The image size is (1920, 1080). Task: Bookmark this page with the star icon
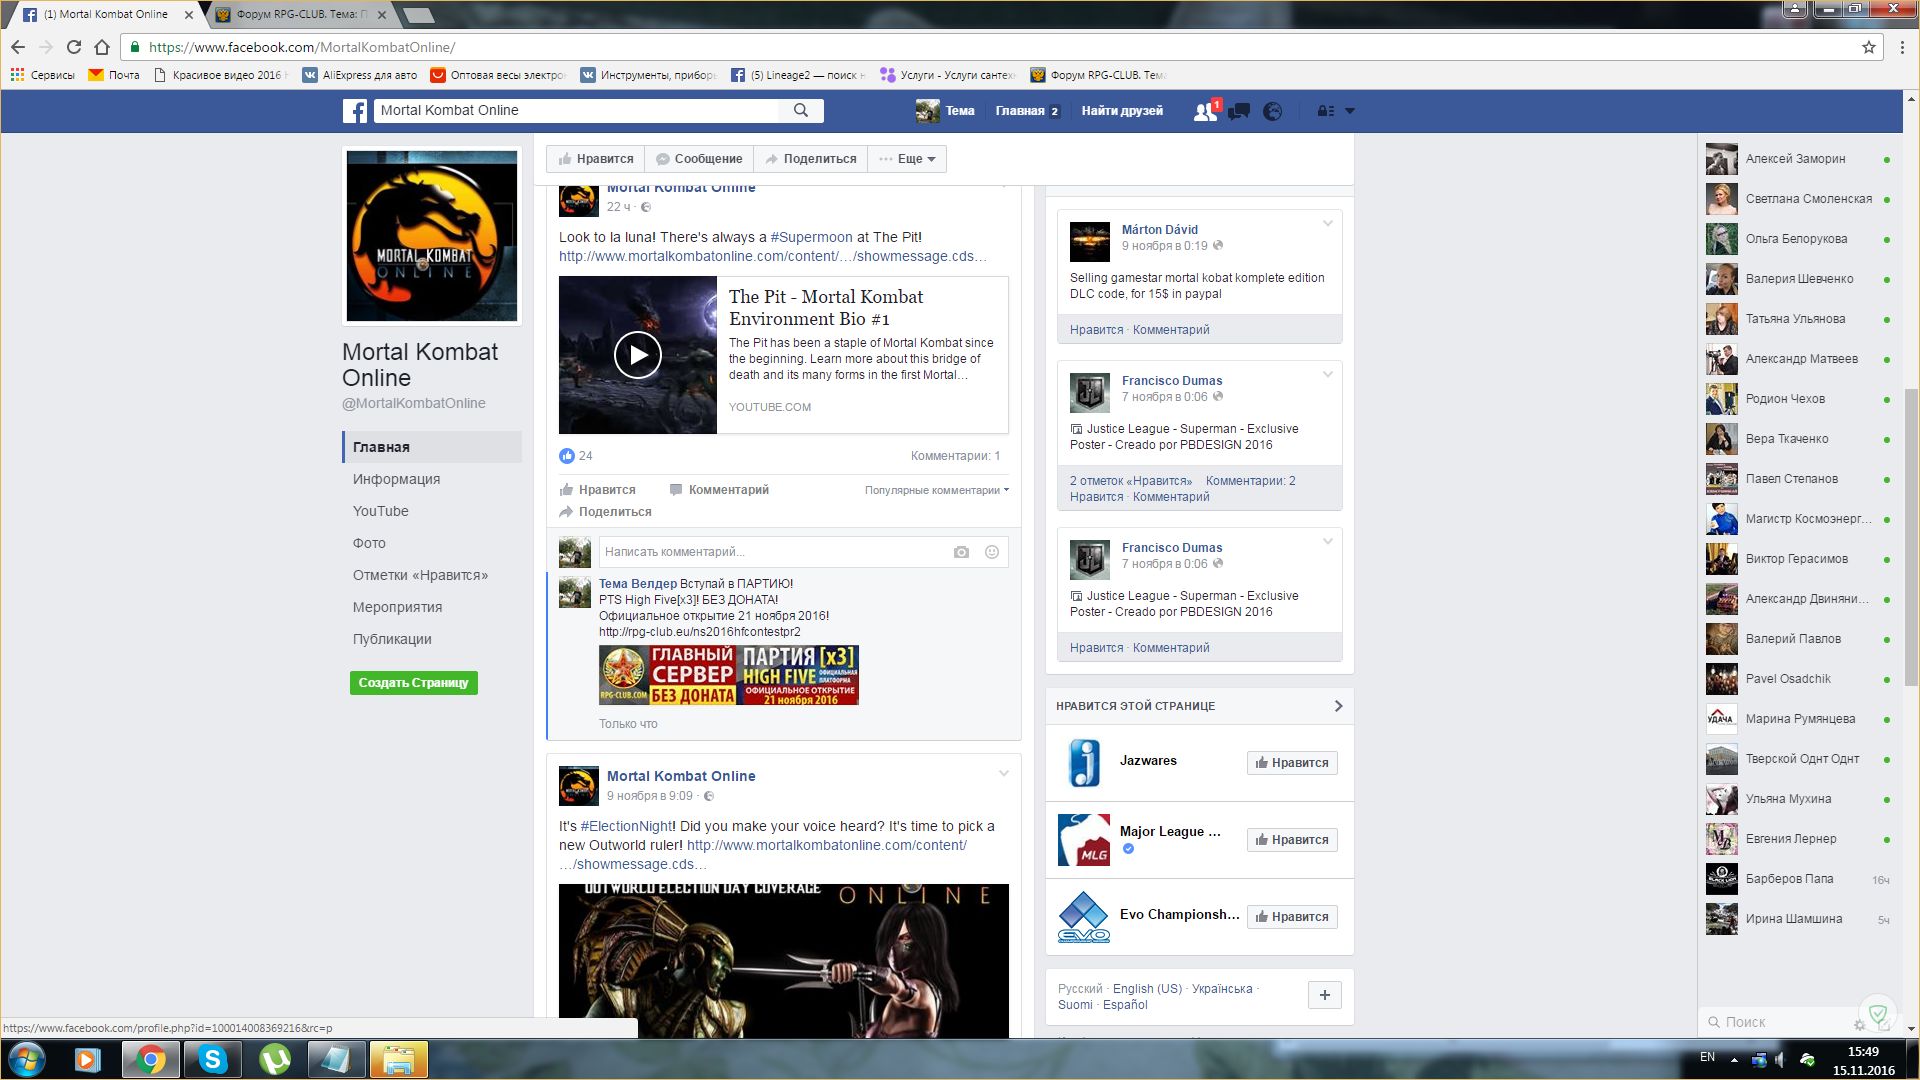pyautogui.click(x=1868, y=47)
